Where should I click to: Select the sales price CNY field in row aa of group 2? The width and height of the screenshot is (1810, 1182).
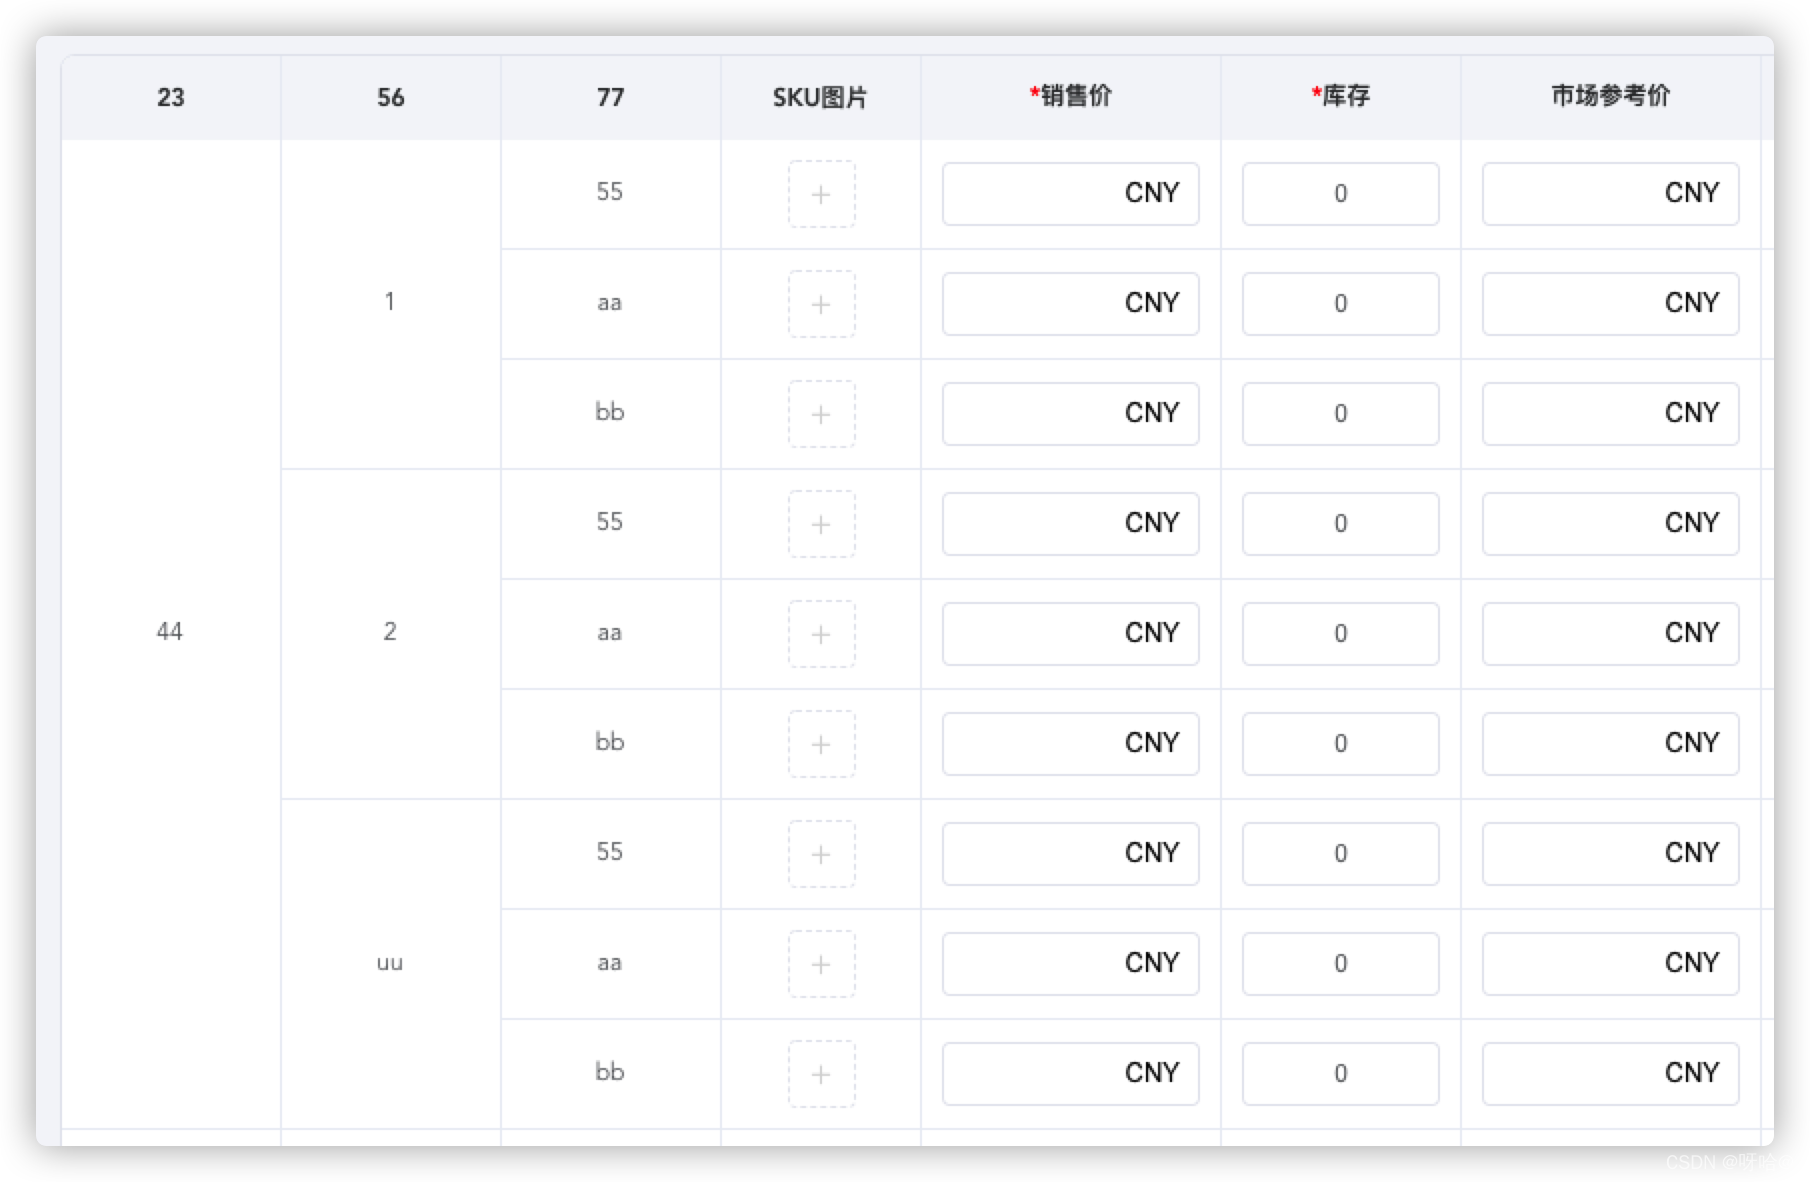[1070, 633]
